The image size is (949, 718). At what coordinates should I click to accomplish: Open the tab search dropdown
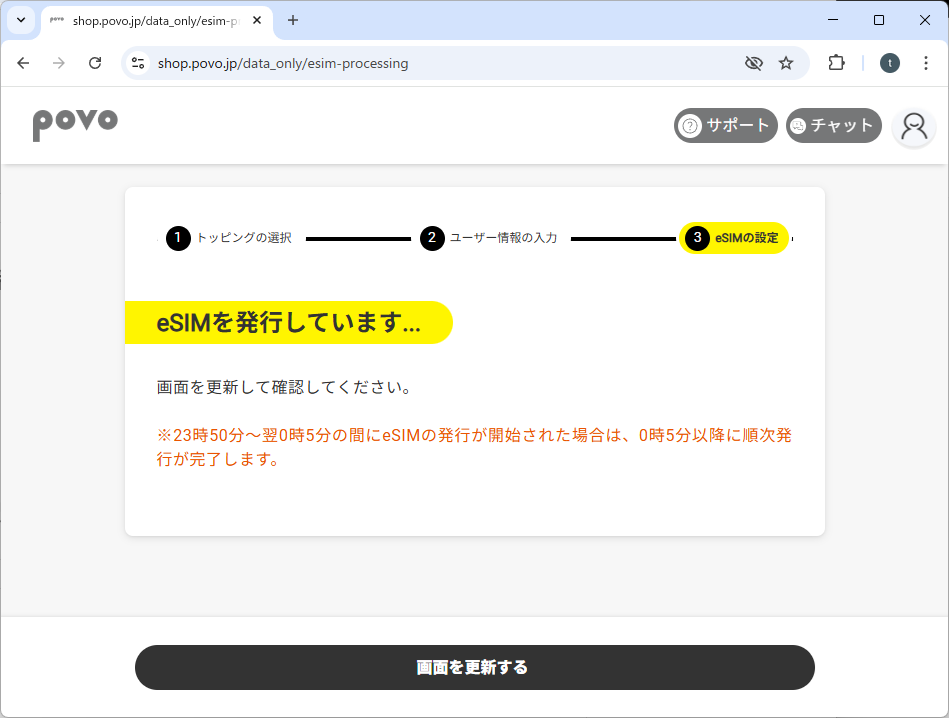pos(21,20)
